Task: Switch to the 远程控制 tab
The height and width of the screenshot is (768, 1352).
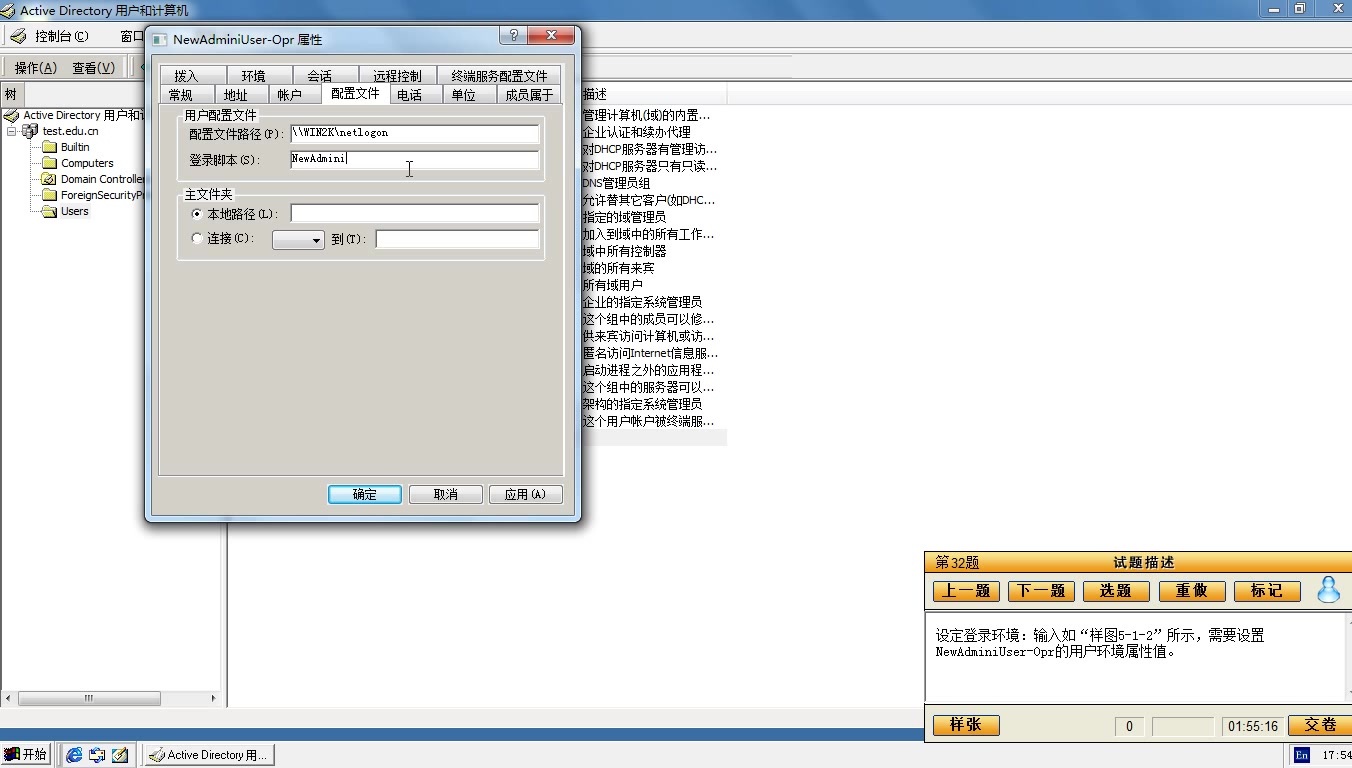Action: [x=397, y=76]
